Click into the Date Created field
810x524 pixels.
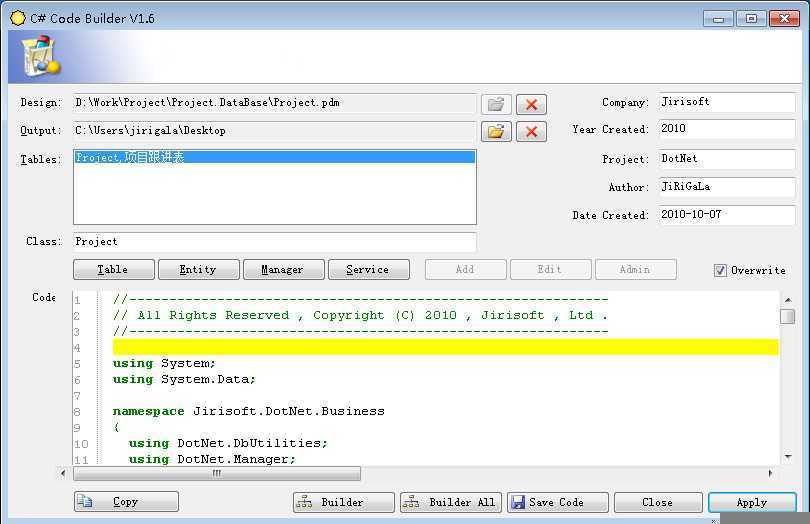pos(727,214)
